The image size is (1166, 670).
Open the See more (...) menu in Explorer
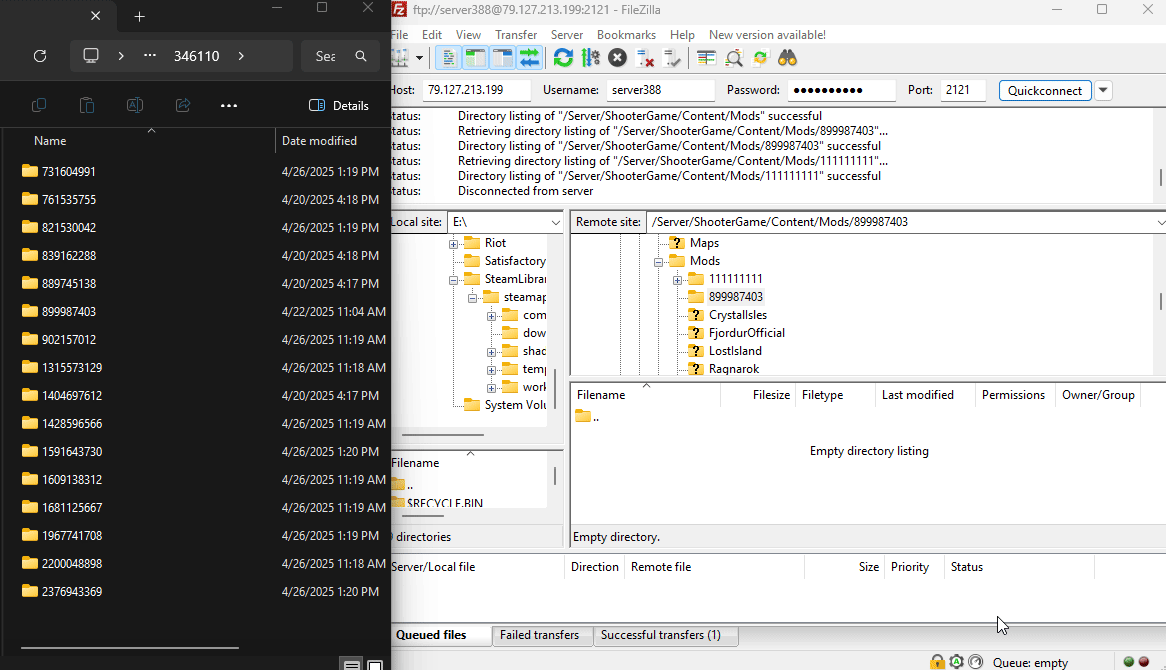[x=229, y=106]
